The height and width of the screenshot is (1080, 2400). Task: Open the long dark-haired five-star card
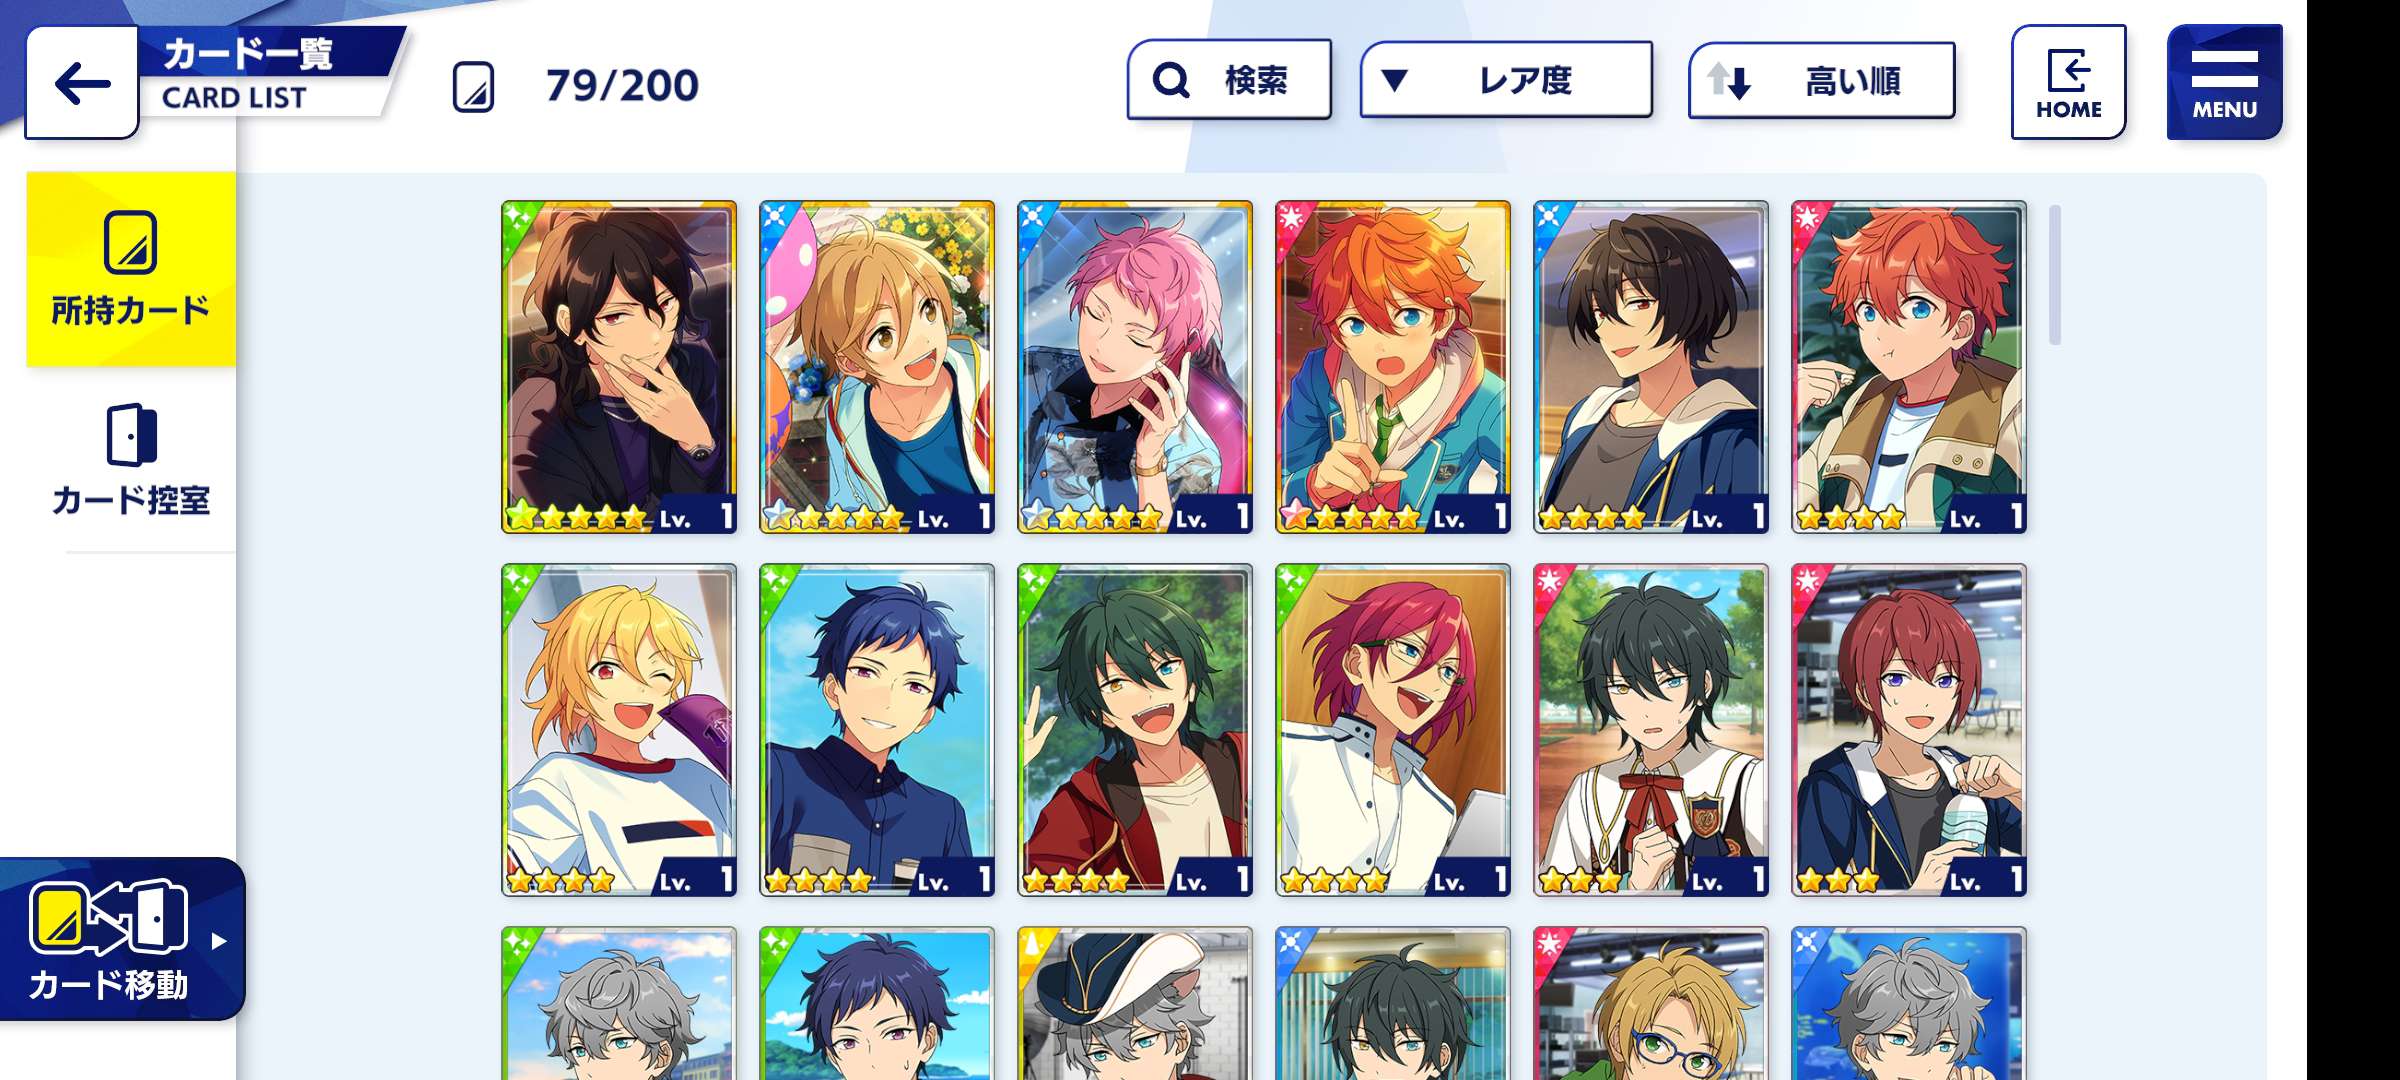point(619,367)
